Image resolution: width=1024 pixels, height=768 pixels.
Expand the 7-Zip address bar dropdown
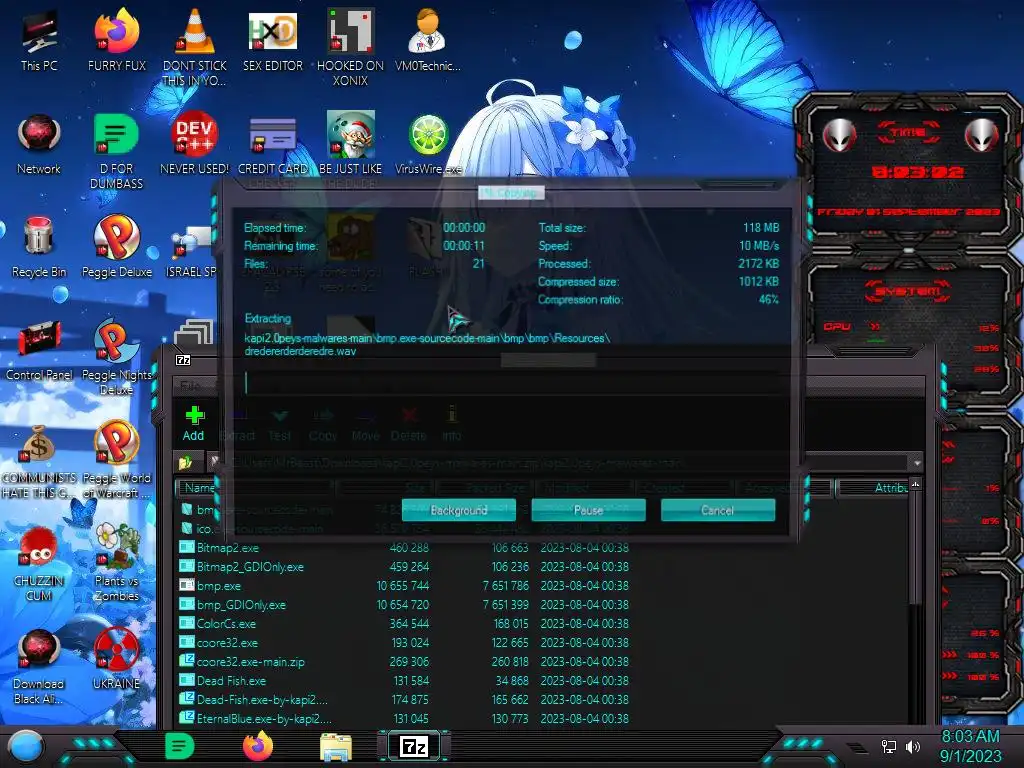917,462
